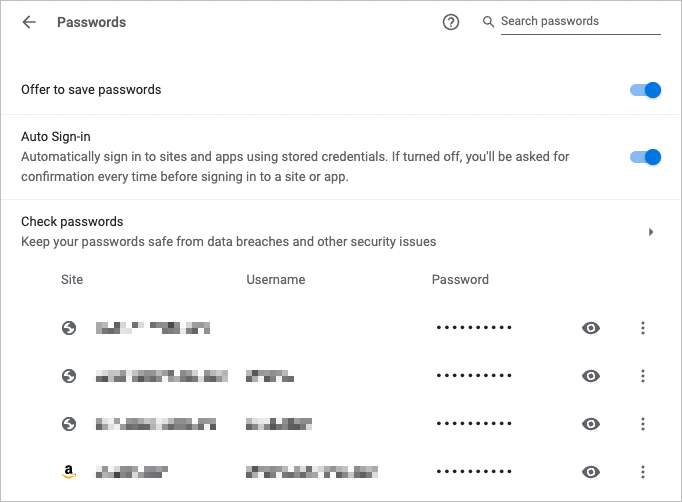Open more actions menu for first entry

tap(643, 328)
